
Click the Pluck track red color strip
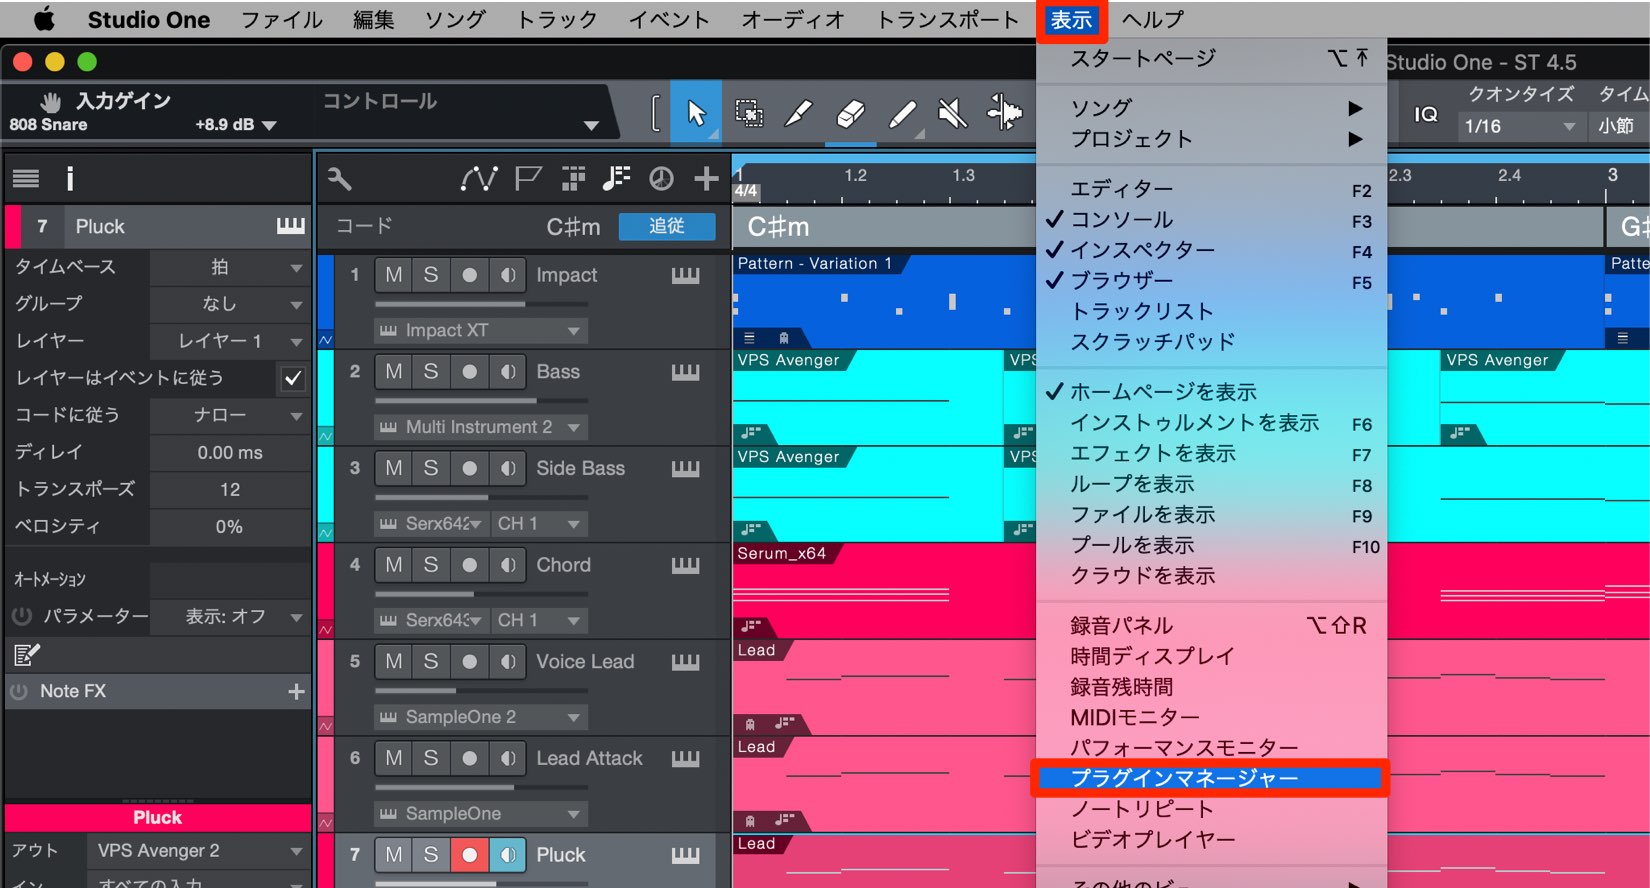pos(325,860)
